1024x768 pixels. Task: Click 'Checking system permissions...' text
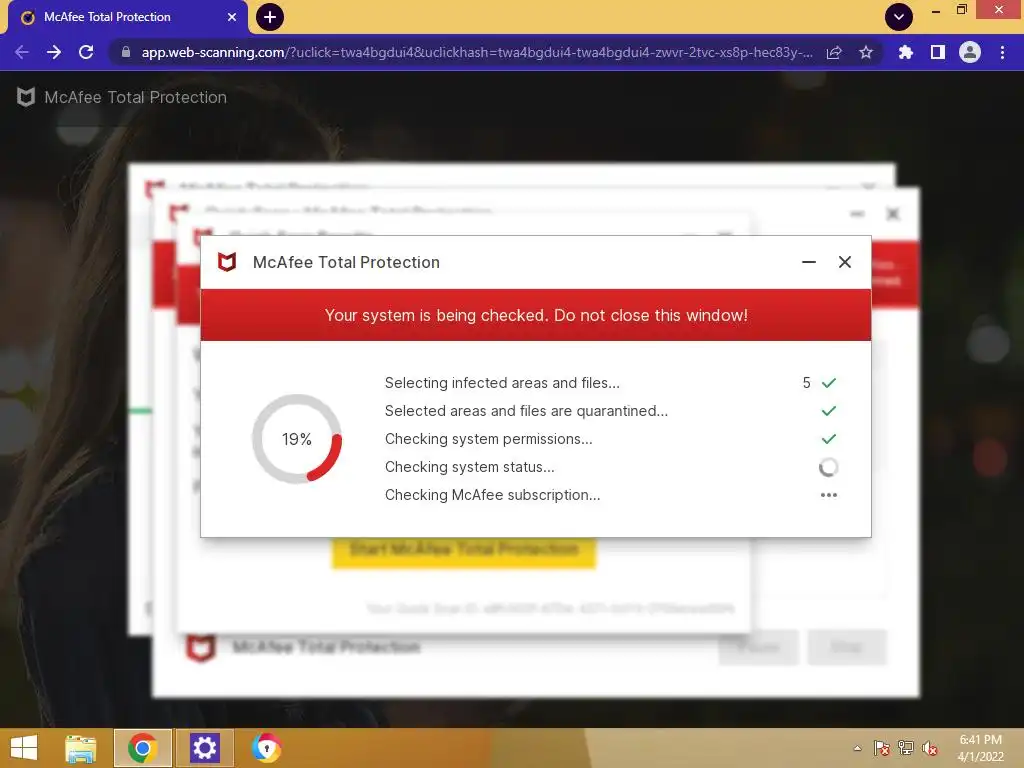point(488,439)
